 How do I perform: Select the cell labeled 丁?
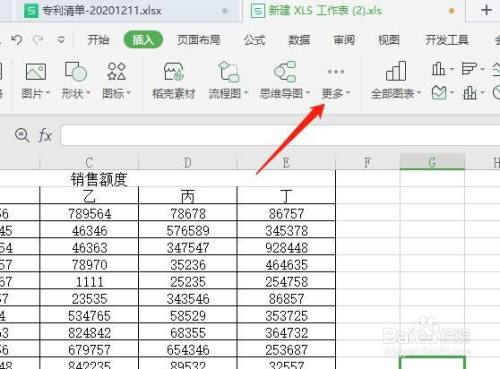pos(286,196)
